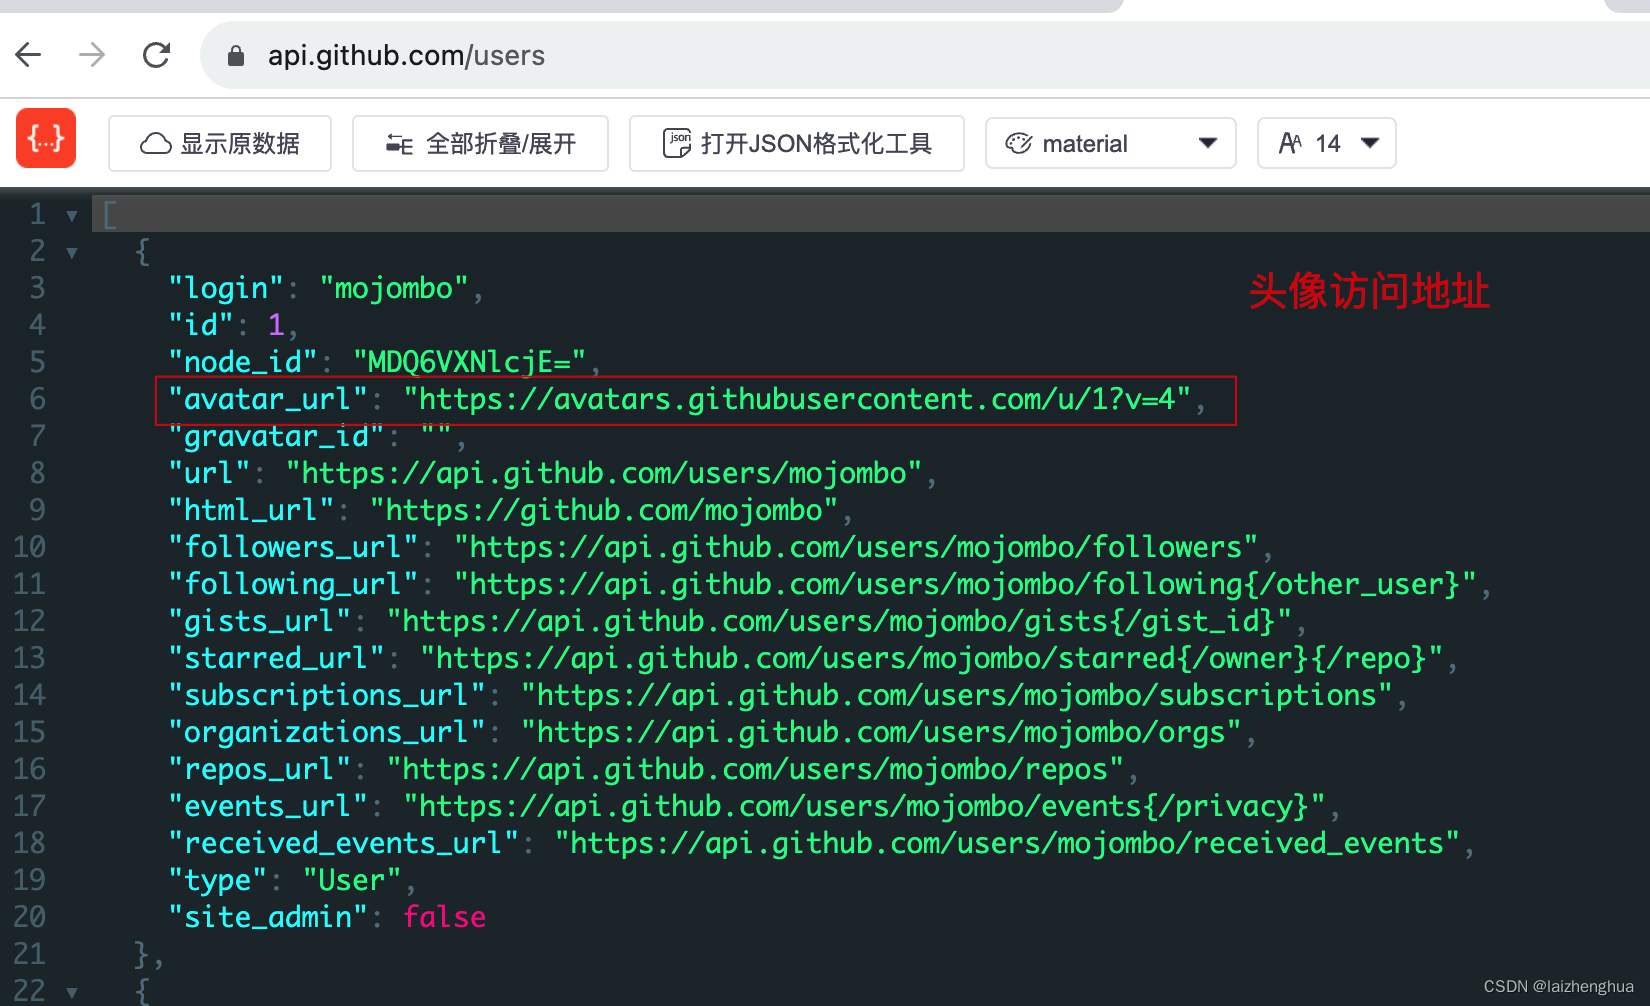Open the https://github.com/mojombo html_url link
The height and width of the screenshot is (1006, 1650).
[604, 511]
